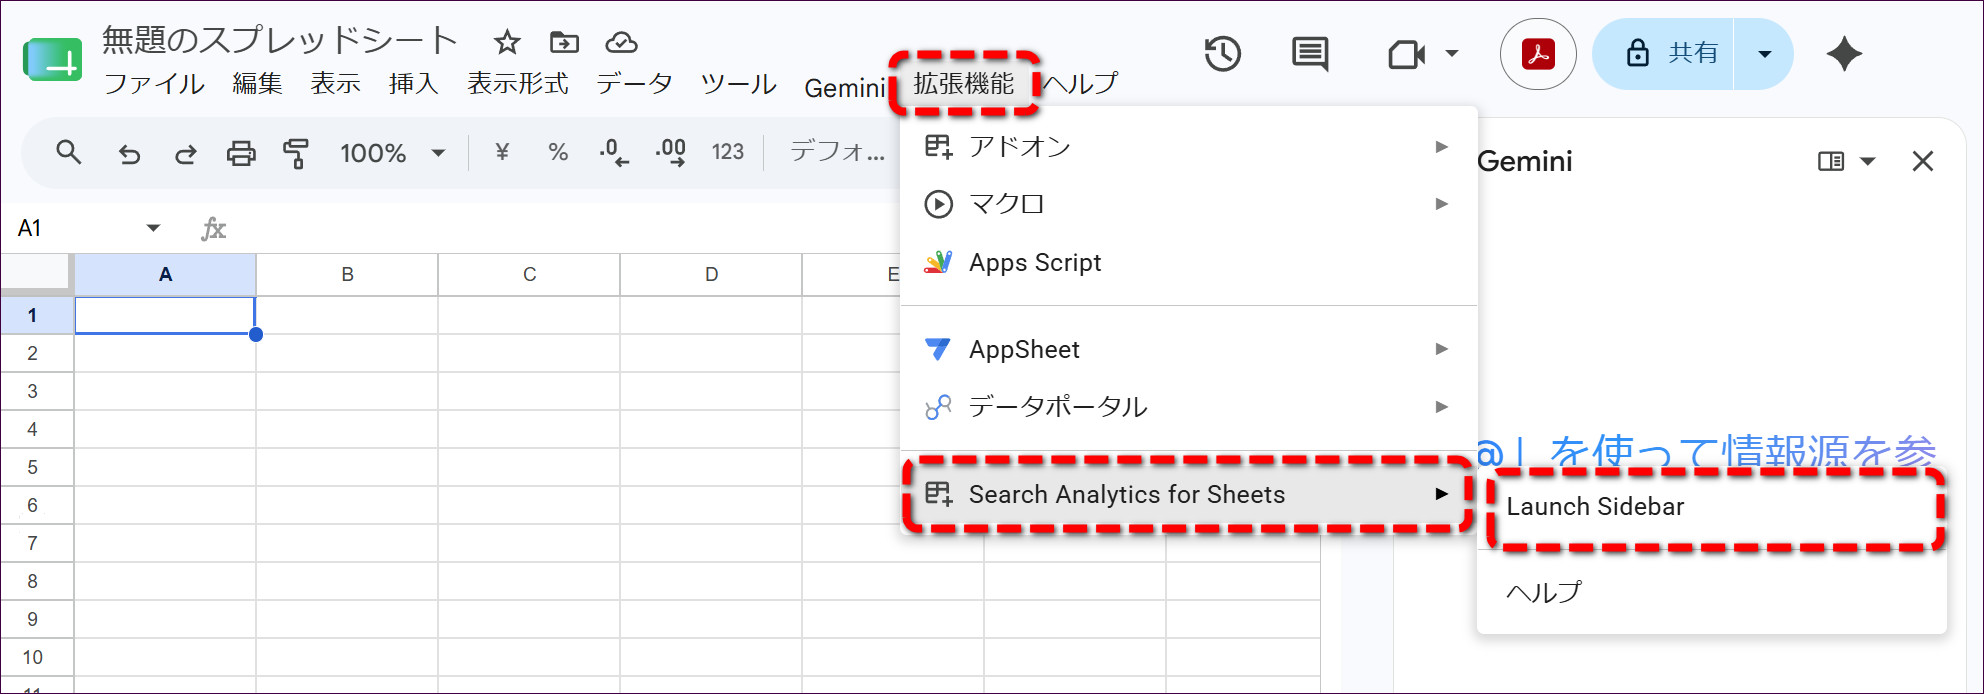Open version history clock icon
This screenshot has height=694, width=1984.
(x=1222, y=54)
